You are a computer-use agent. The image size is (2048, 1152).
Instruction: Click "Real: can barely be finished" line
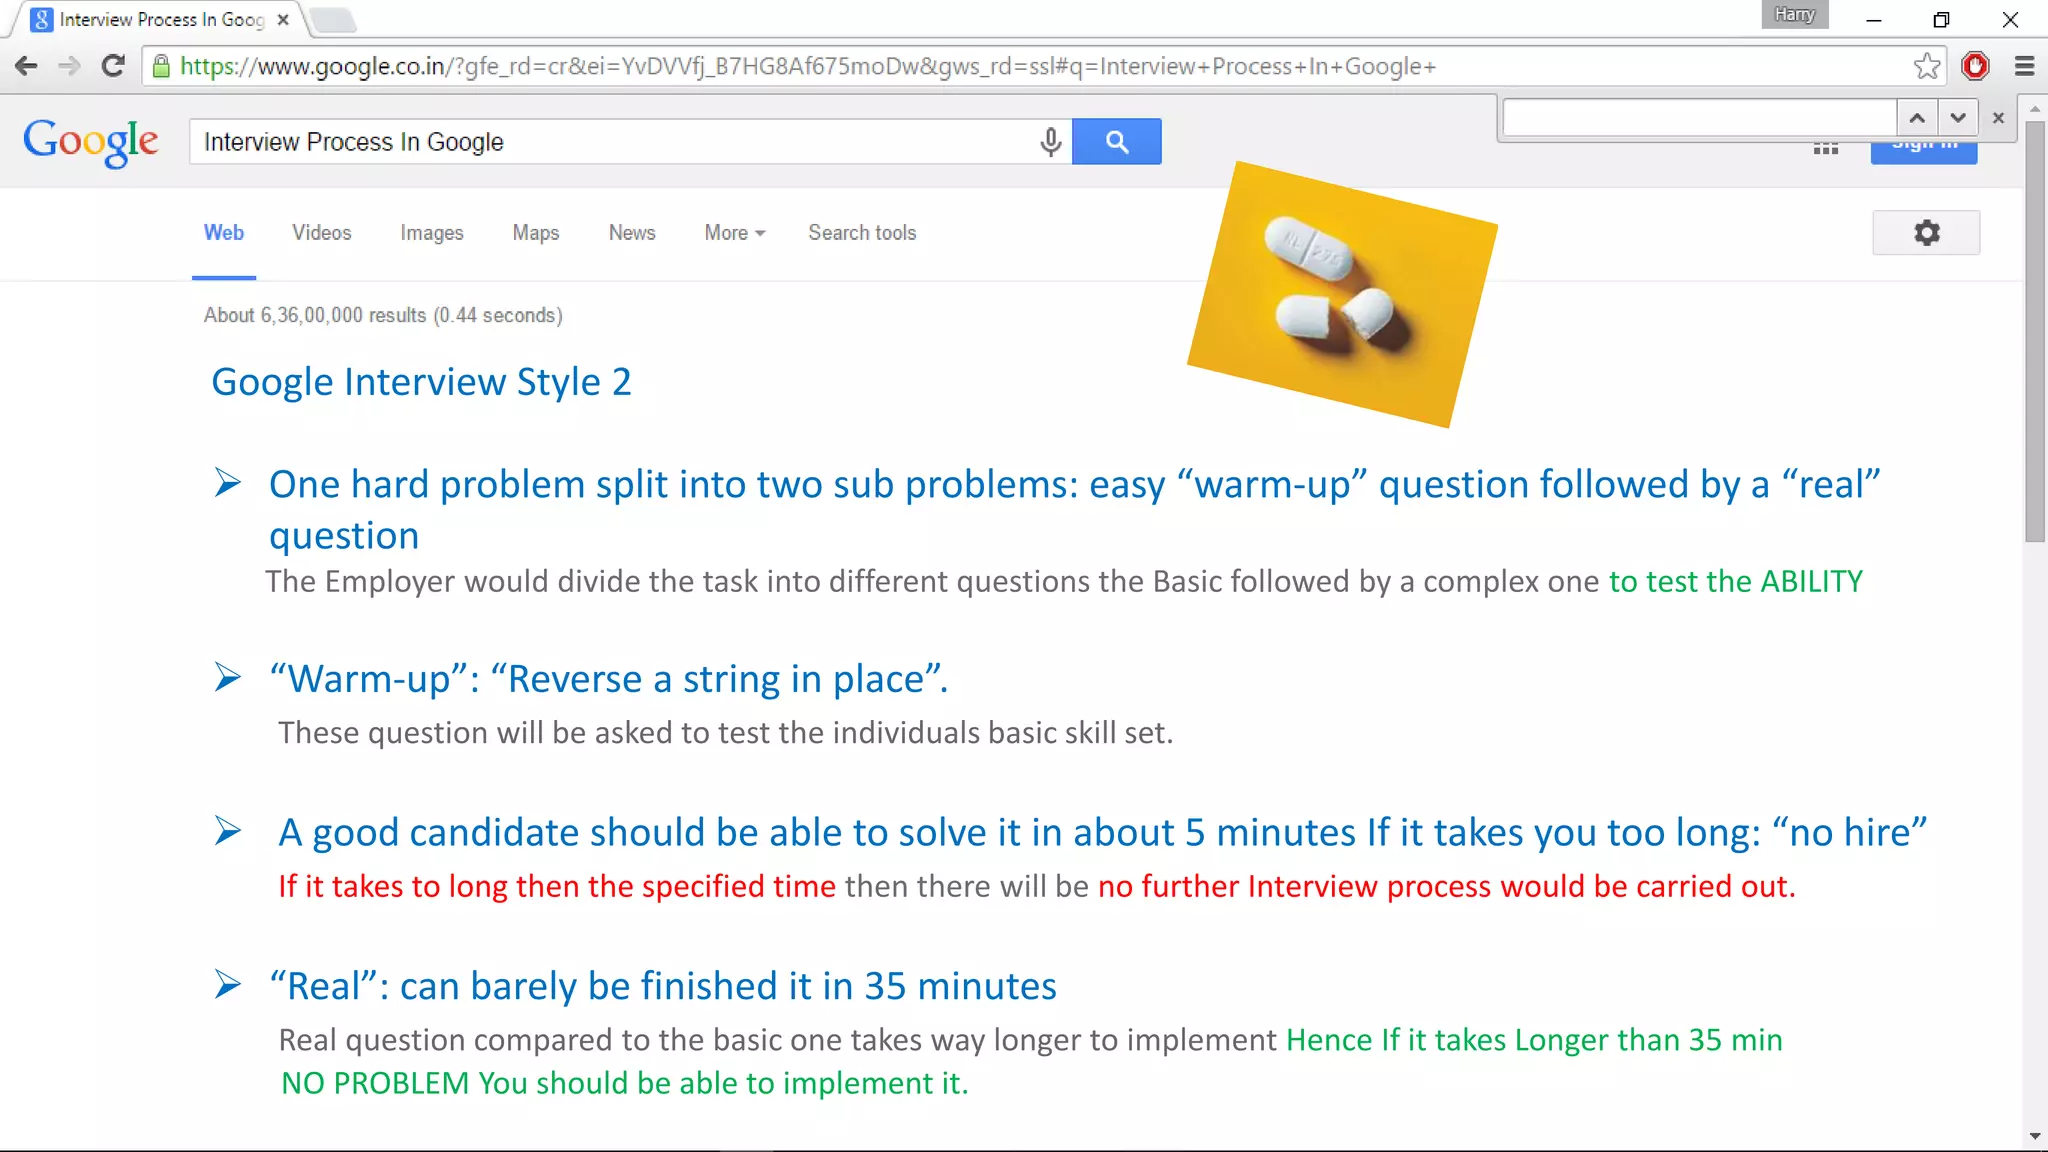(x=662, y=986)
